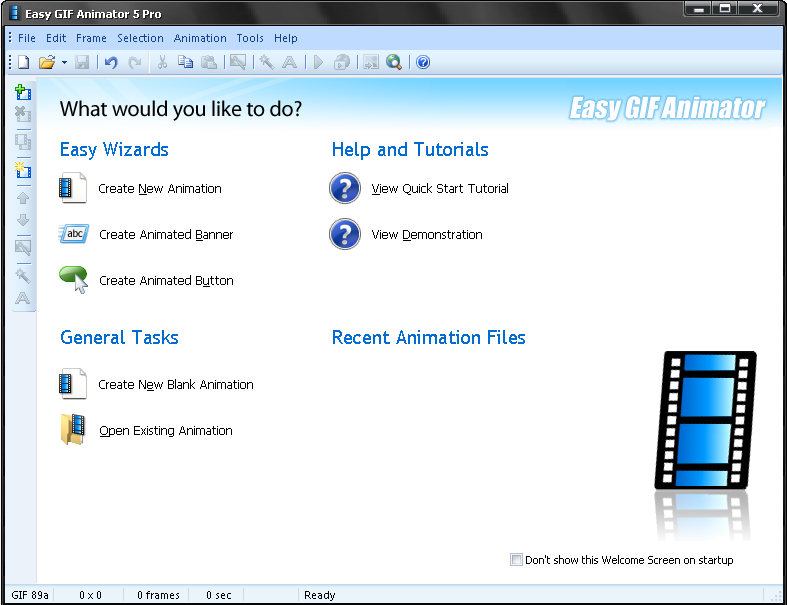
Task: Click the green button with cursor icon
Action: click(74, 280)
